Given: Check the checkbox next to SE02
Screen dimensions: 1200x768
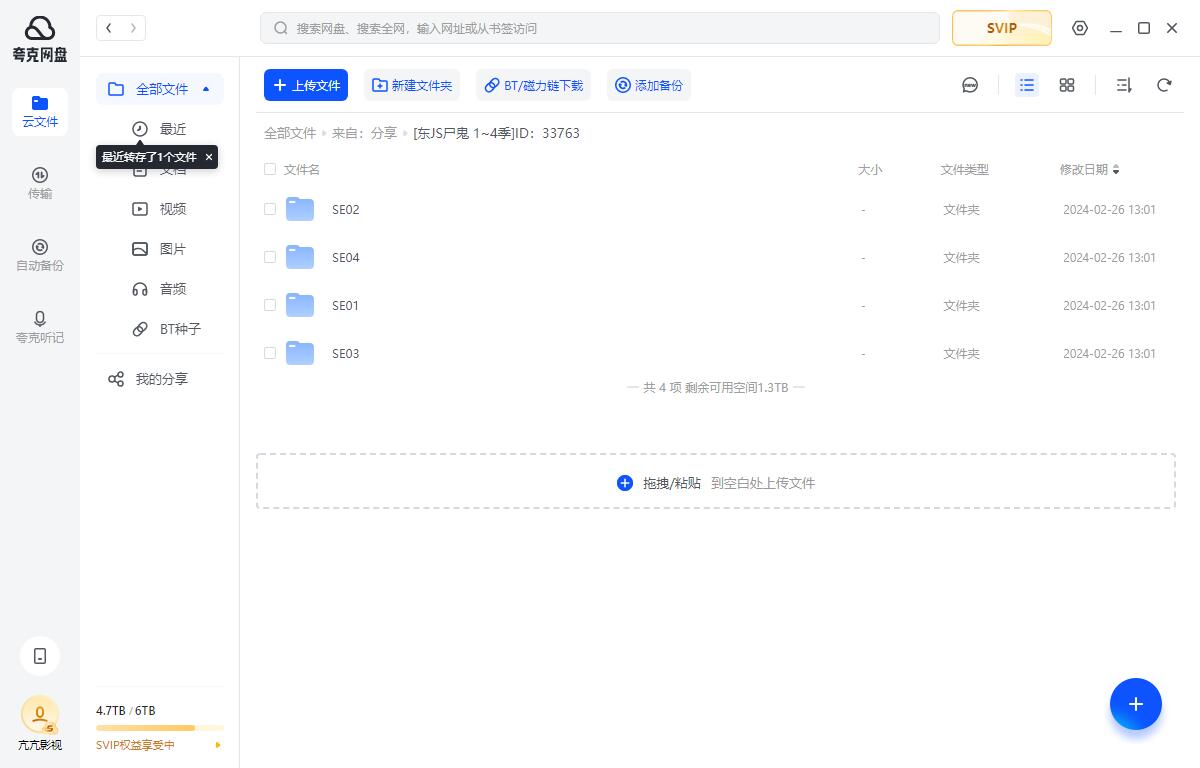Looking at the screenshot, I should (x=270, y=209).
